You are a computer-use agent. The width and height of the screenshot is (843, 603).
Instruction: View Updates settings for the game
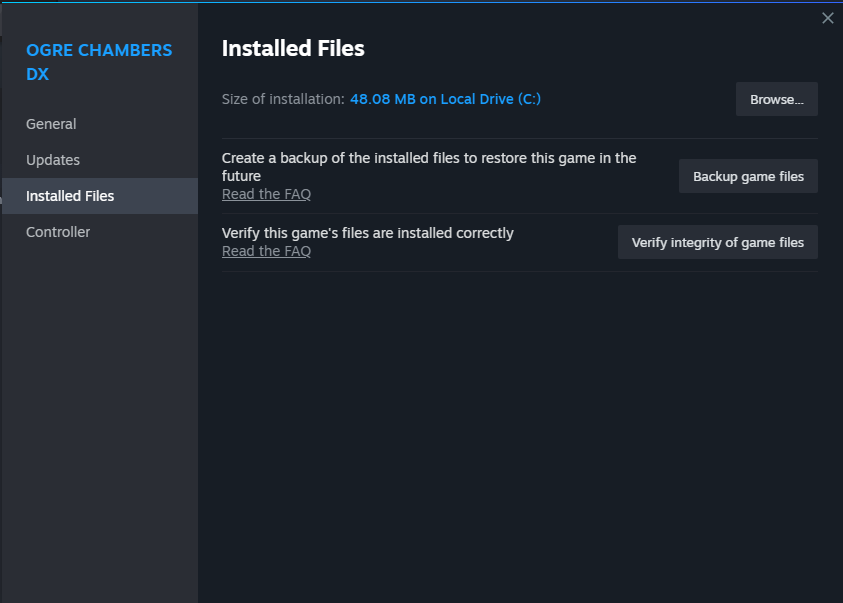[53, 159]
